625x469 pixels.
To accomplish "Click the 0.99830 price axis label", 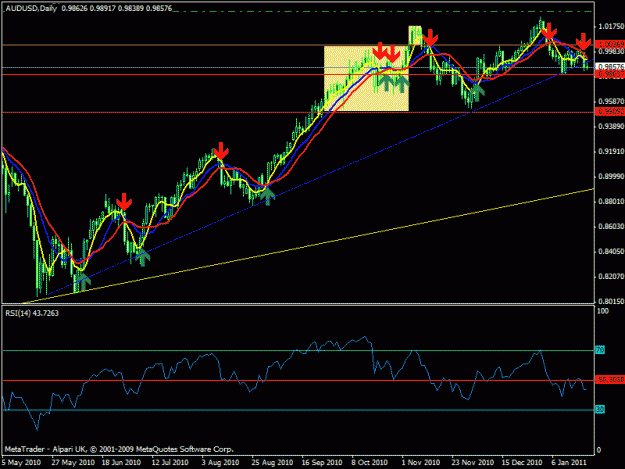I will pyautogui.click(x=611, y=51).
